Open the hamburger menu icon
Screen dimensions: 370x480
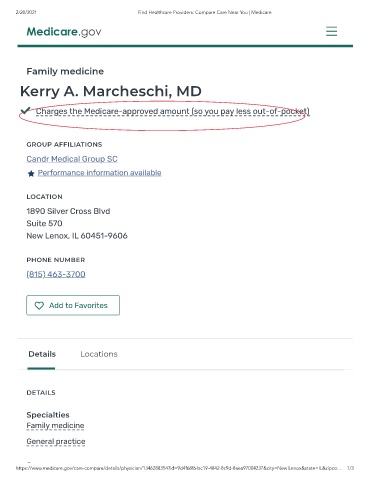331,31
